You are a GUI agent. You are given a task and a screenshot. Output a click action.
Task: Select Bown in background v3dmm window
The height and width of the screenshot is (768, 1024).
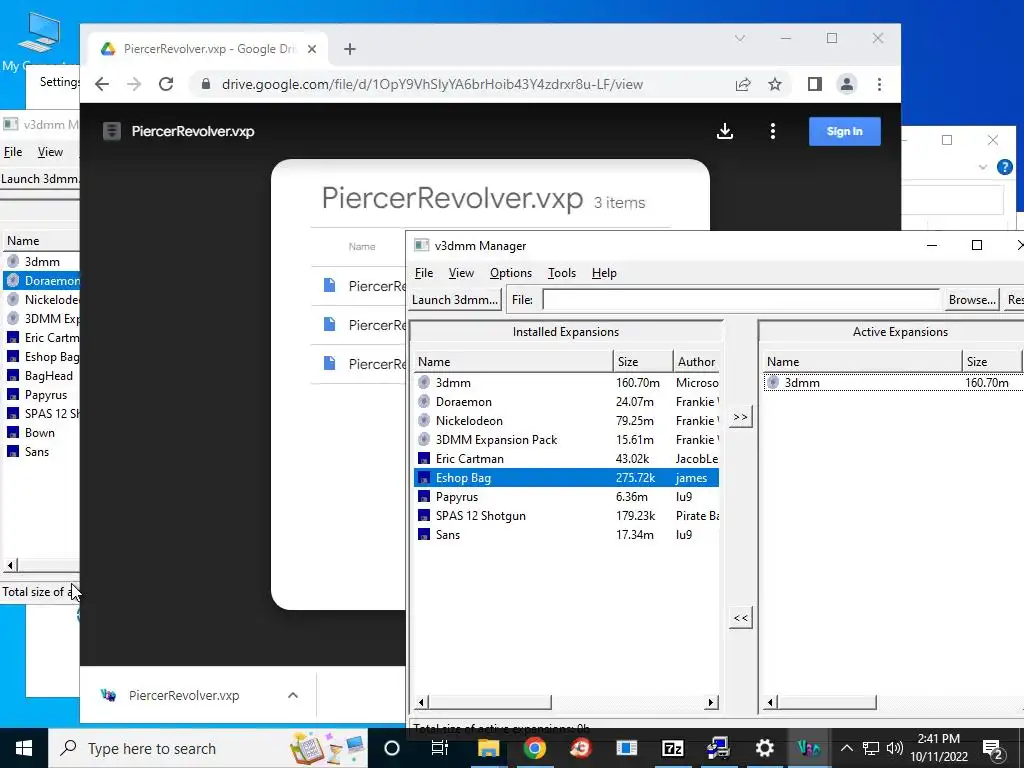(x=42, y=432)
